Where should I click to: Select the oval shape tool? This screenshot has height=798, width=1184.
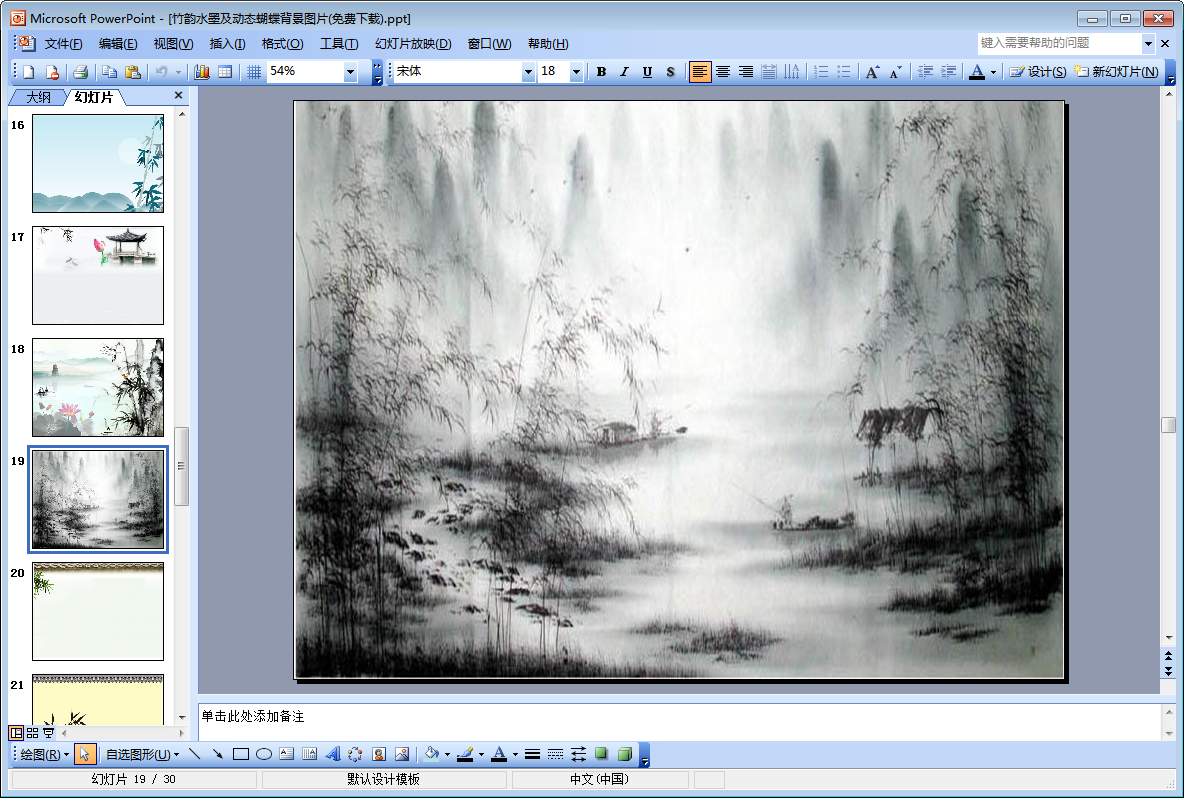coord(264,754)
